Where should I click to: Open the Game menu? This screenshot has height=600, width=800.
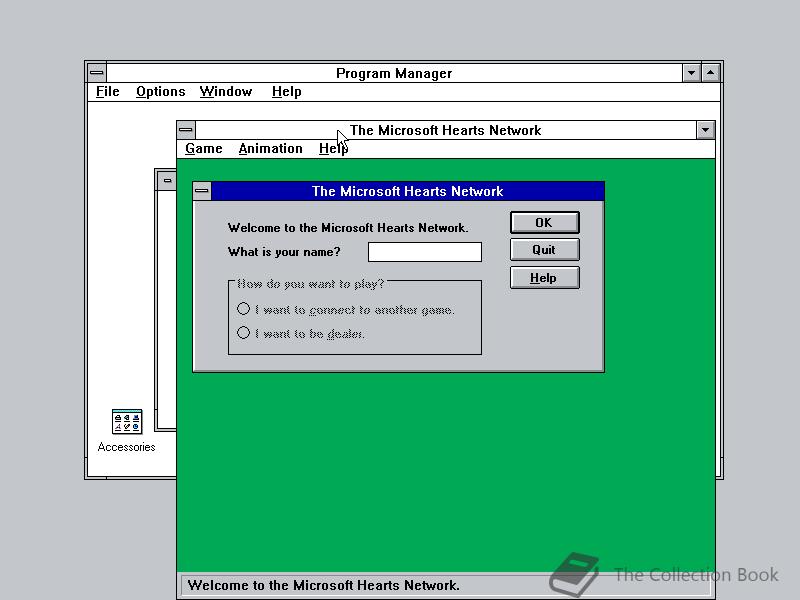[x=203, y=148]
